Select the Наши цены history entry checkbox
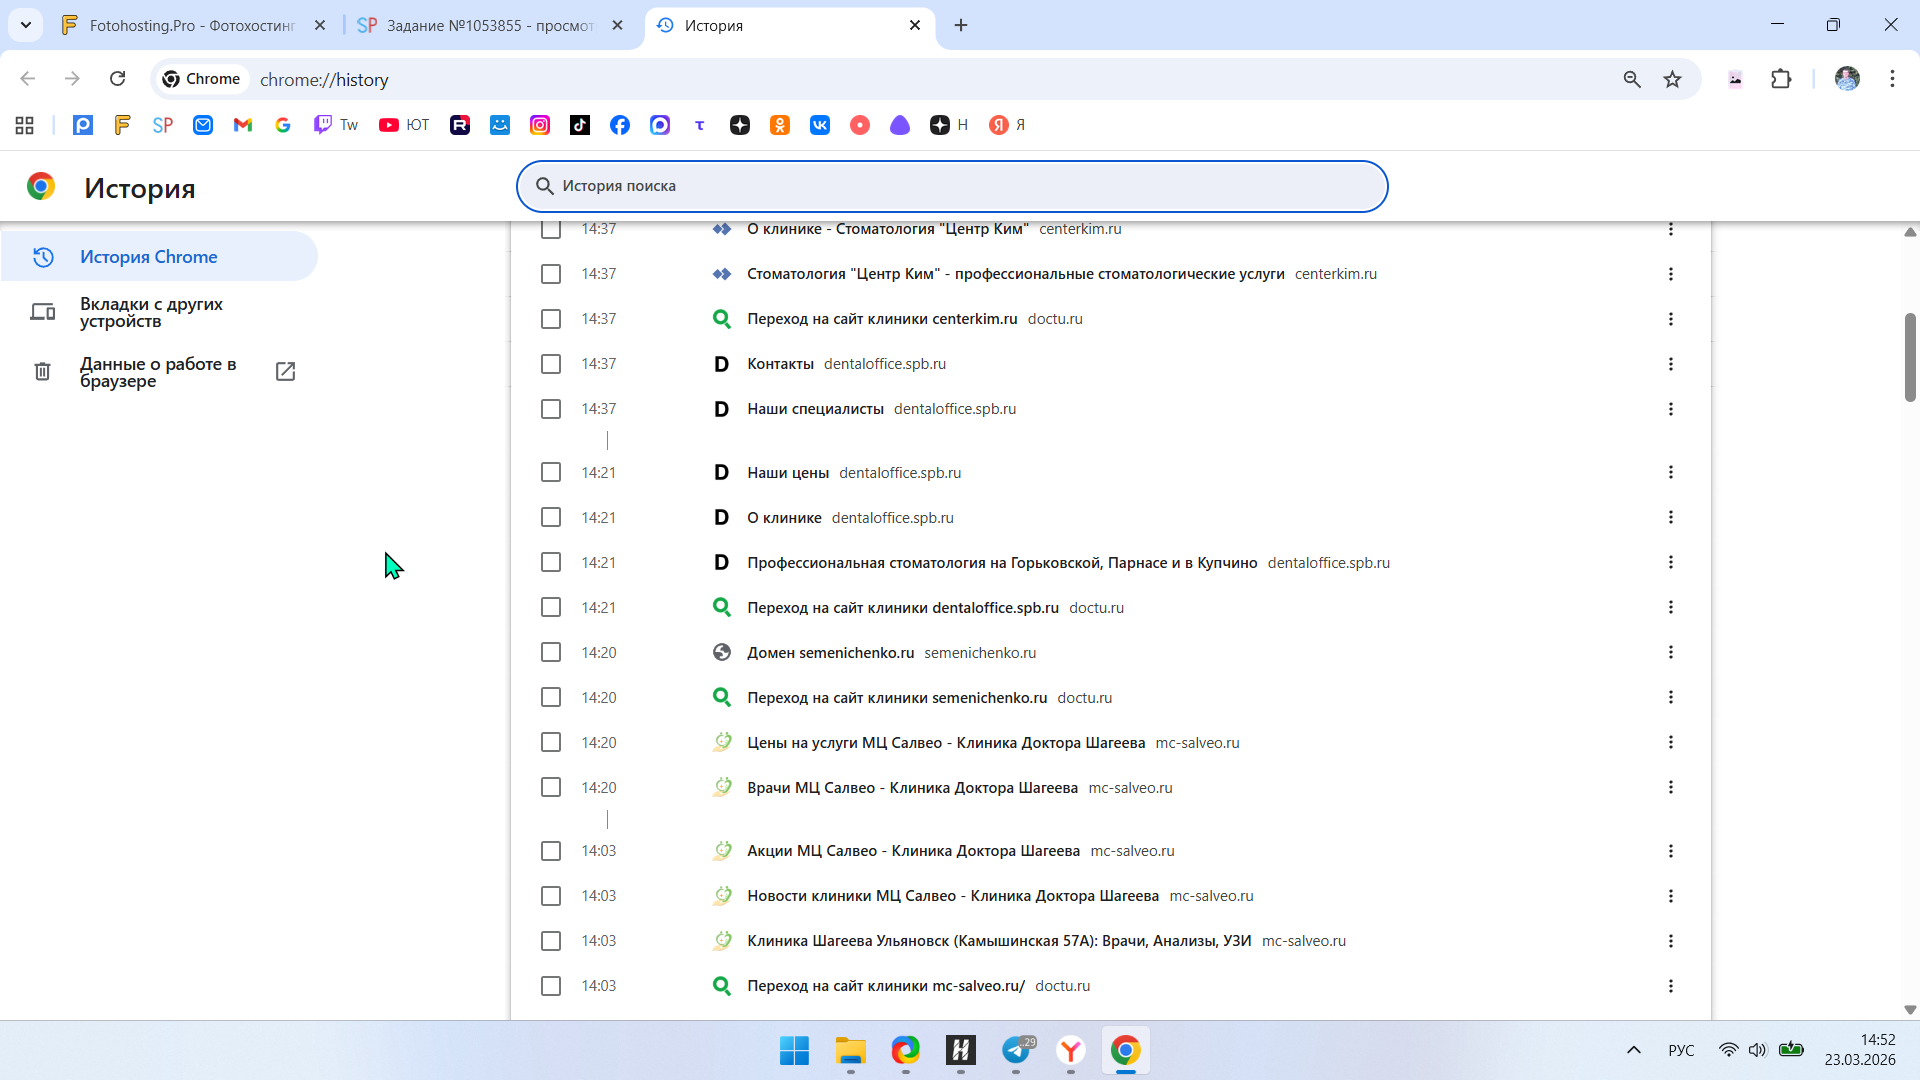The width and height of the screenshot is (1920, 1080). tap(551, 472)
